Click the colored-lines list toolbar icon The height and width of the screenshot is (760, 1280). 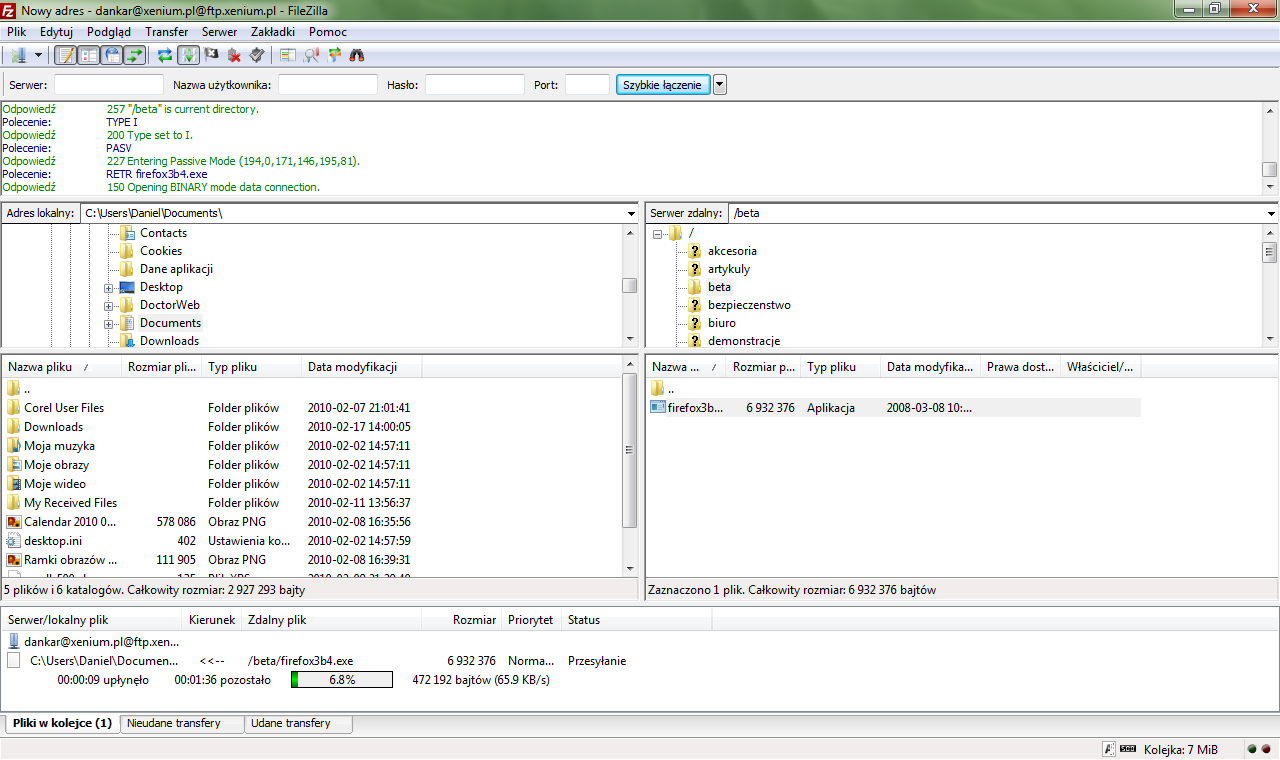[x=288, y=55]
